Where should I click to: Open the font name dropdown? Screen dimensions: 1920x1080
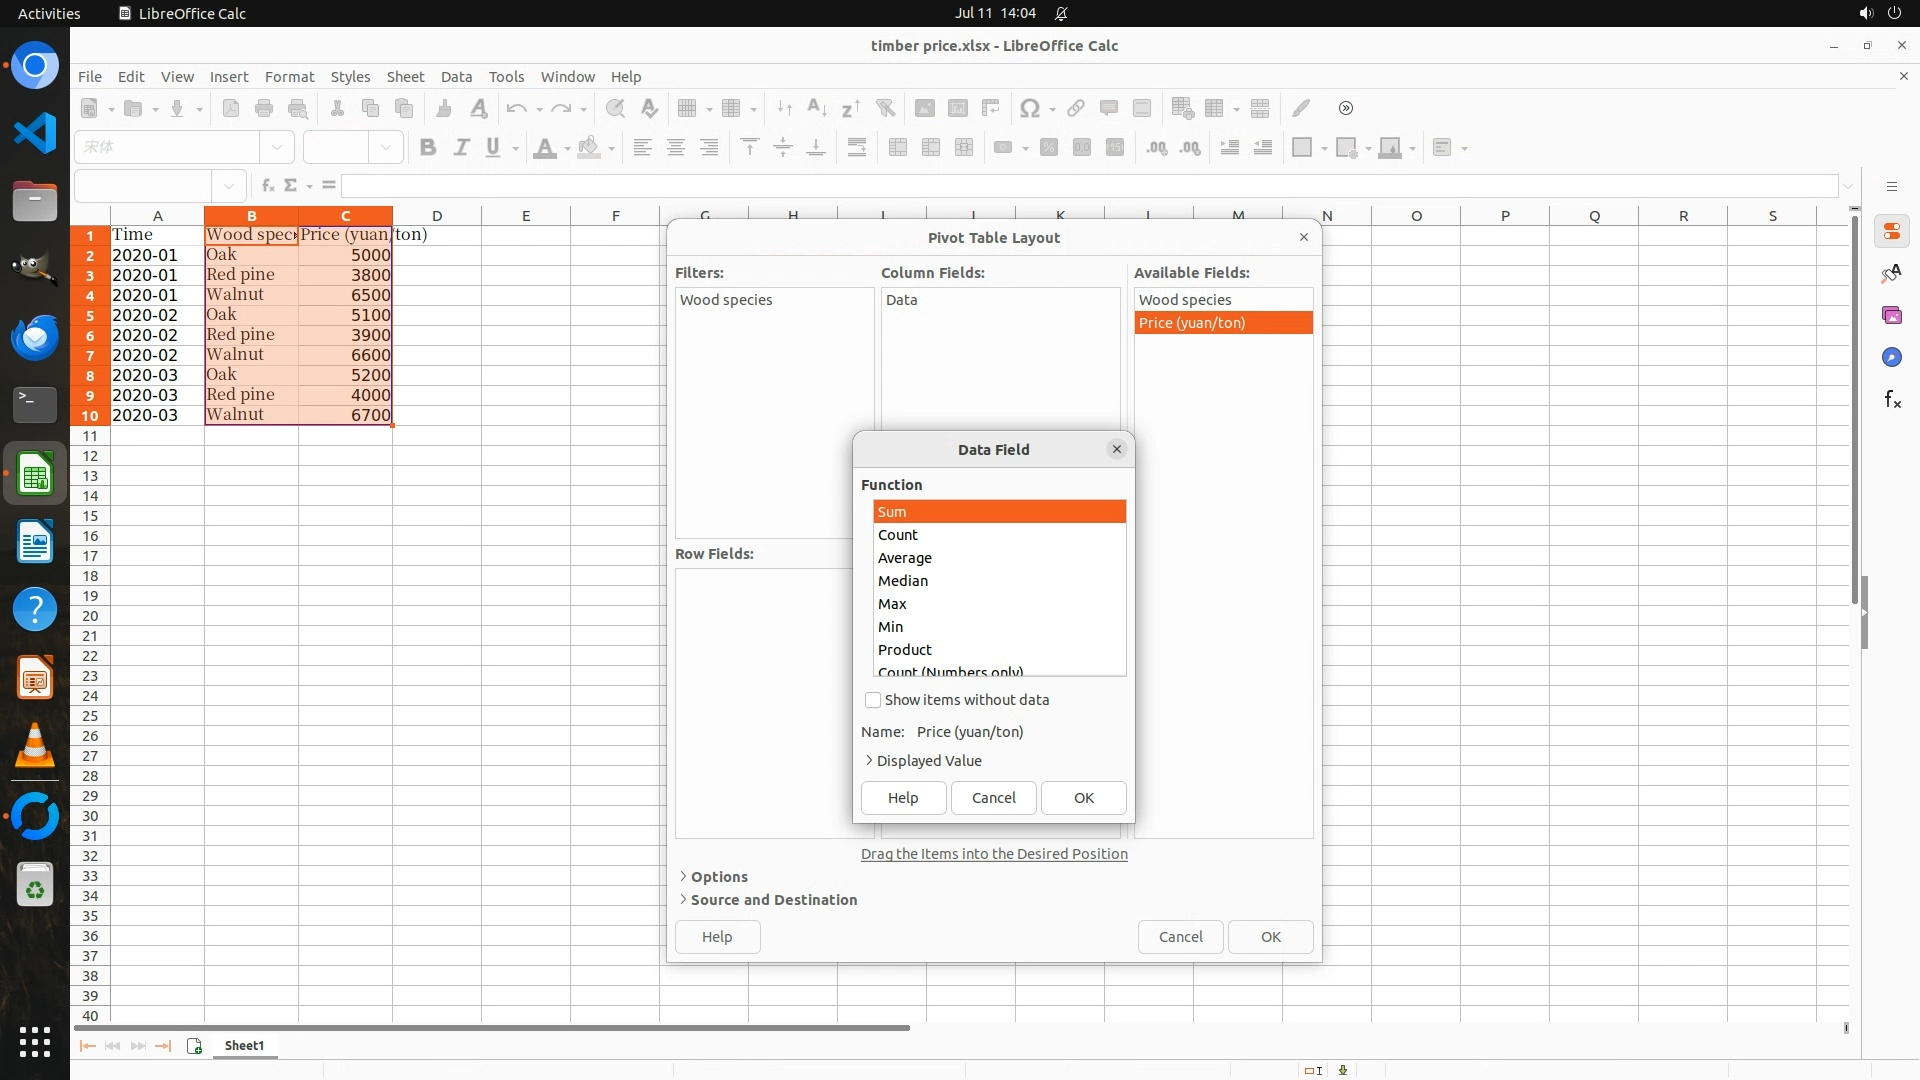coord(277,147)
